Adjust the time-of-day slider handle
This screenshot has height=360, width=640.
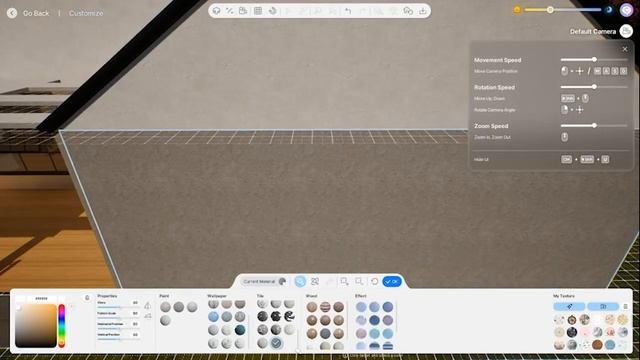pos(550,9)
